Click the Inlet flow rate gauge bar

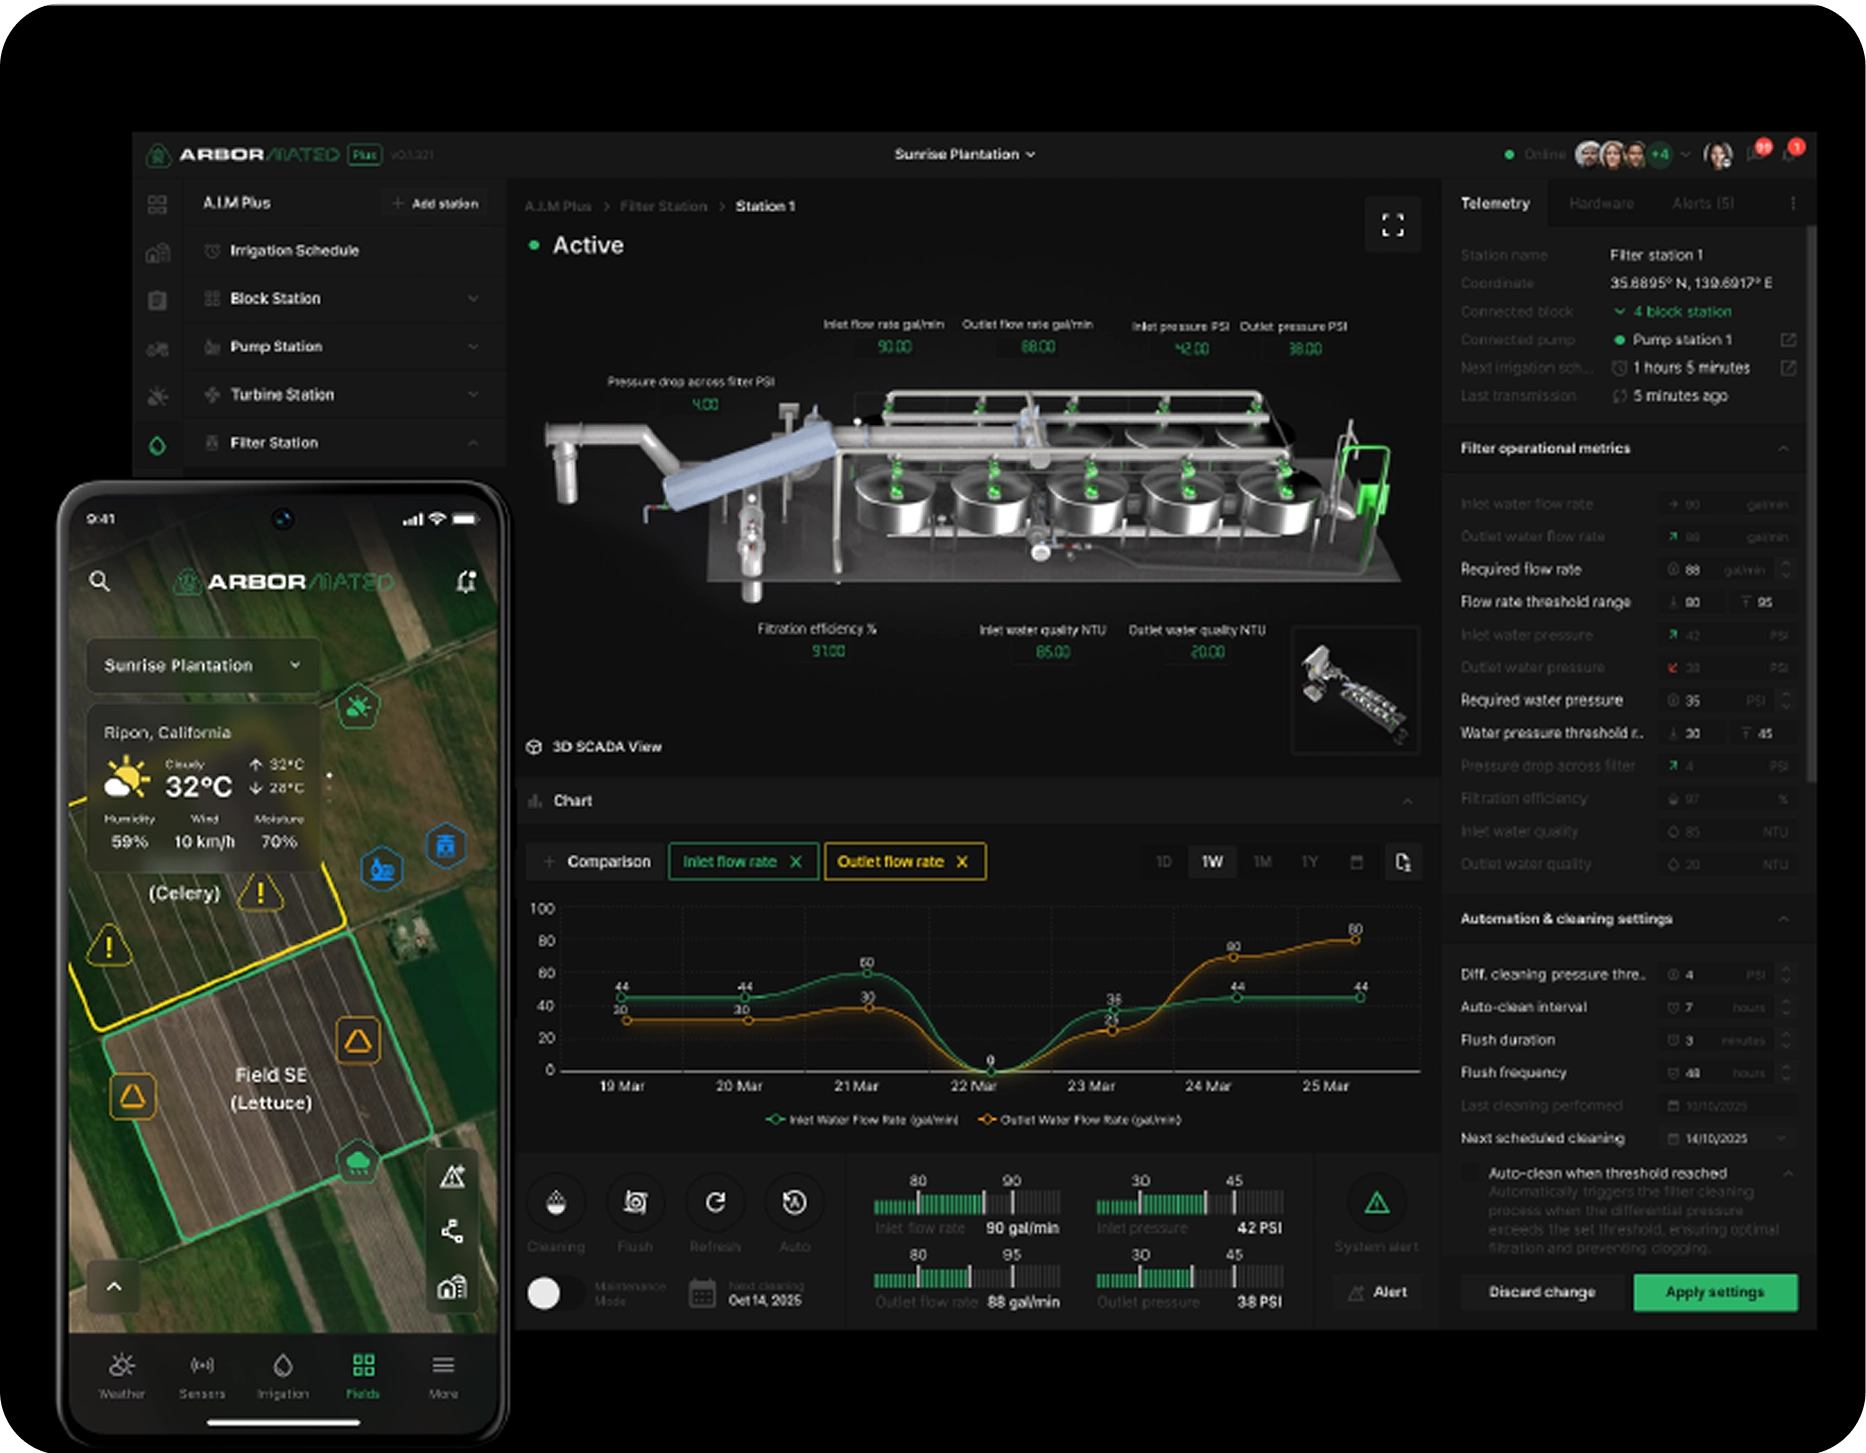tap(966, 1203)
